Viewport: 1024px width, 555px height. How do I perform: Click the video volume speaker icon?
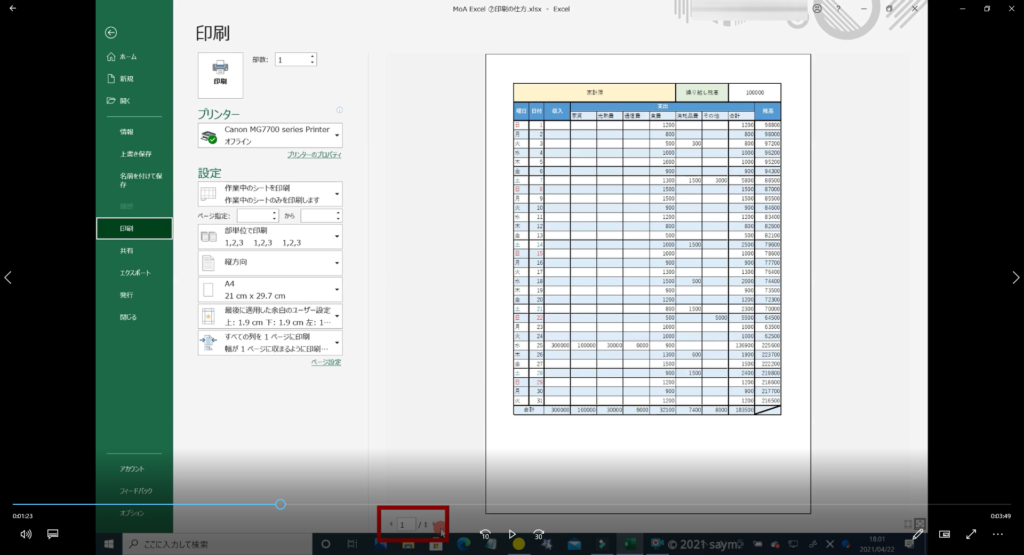click(25, 534)
